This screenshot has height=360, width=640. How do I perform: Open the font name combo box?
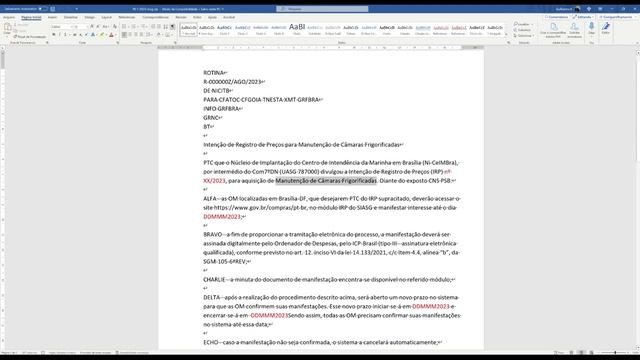61,27
